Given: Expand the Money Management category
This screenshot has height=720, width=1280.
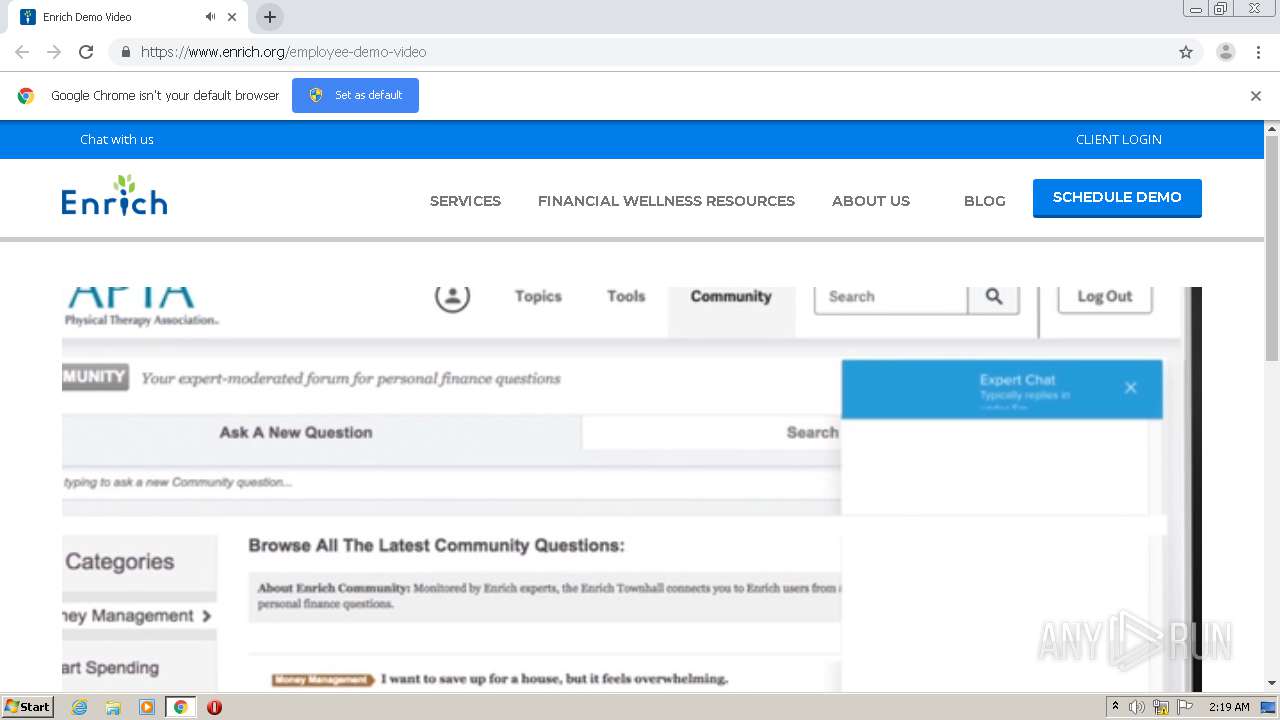Looking at the screenshot, I should pyautogui.click(x=139, y=616).
